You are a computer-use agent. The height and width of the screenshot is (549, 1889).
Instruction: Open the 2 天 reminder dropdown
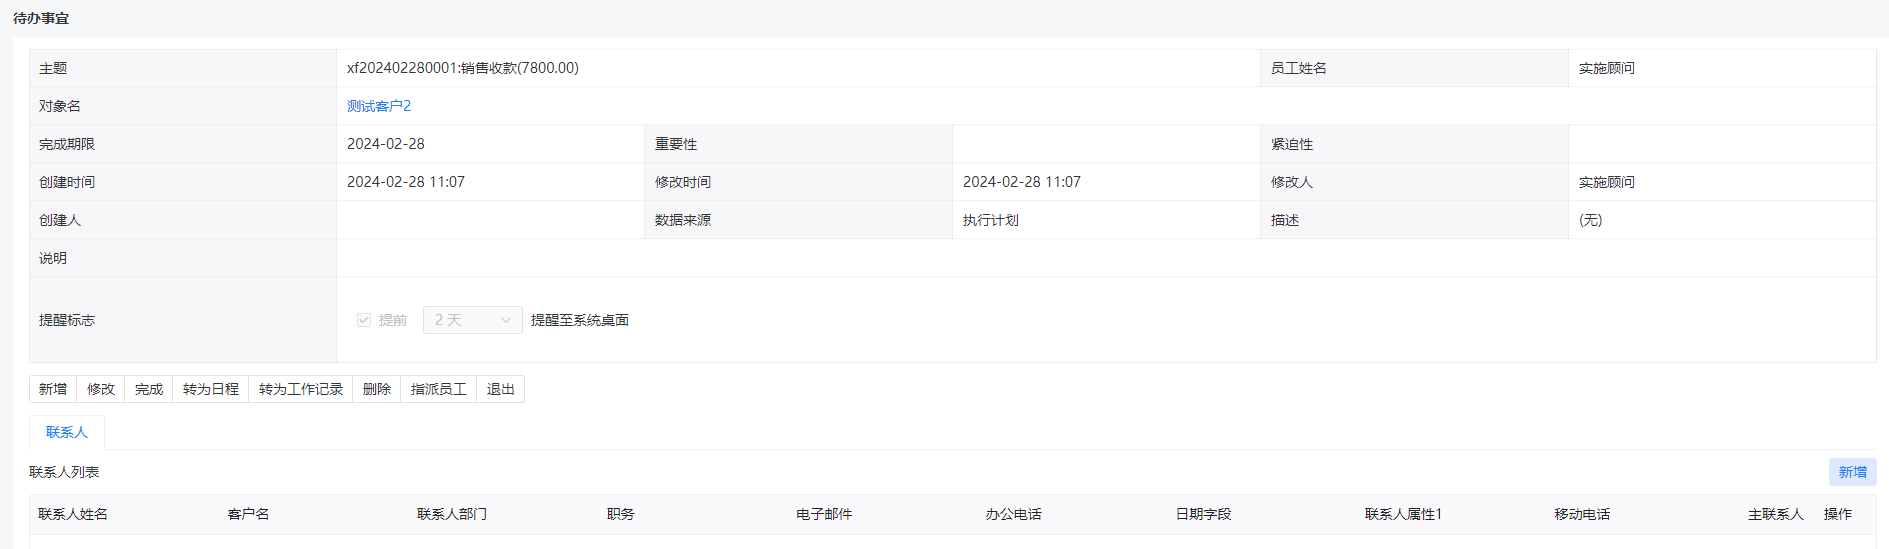[x=472, y=320]
